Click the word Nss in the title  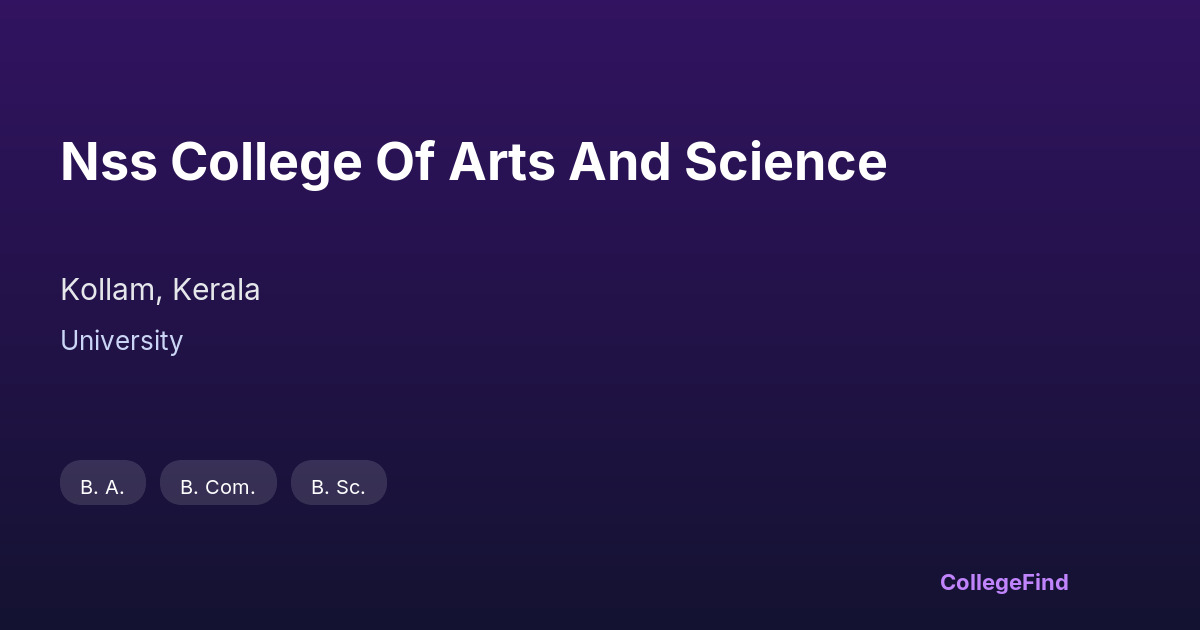[108, 162]
